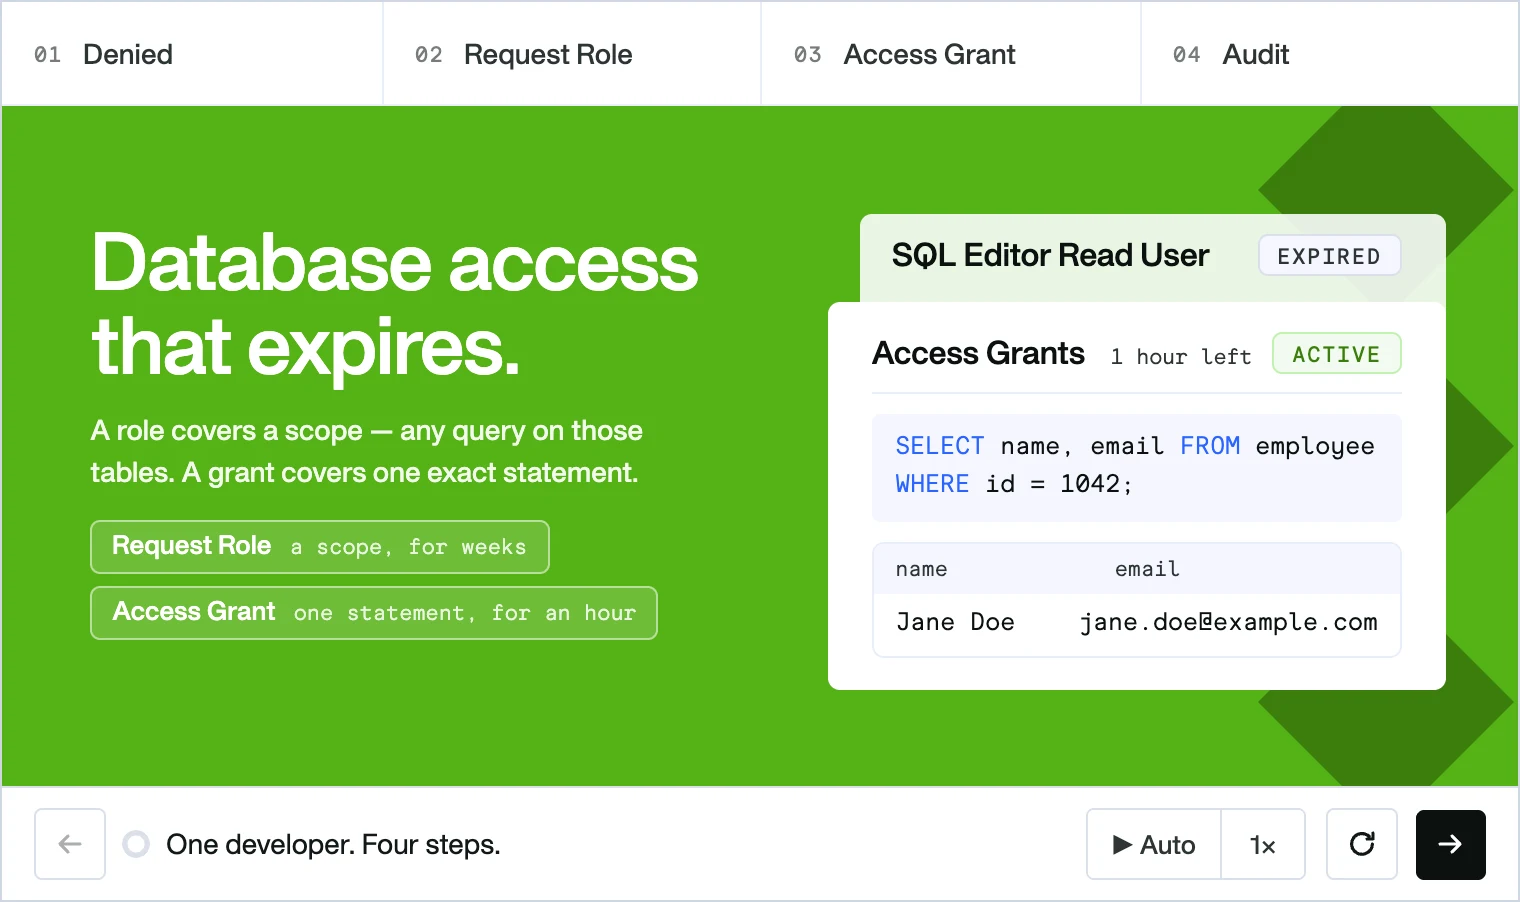Select the Jane Doe cell
Image resolution: width=1520 pixels, height=902 pixels.
pos(955,622)
